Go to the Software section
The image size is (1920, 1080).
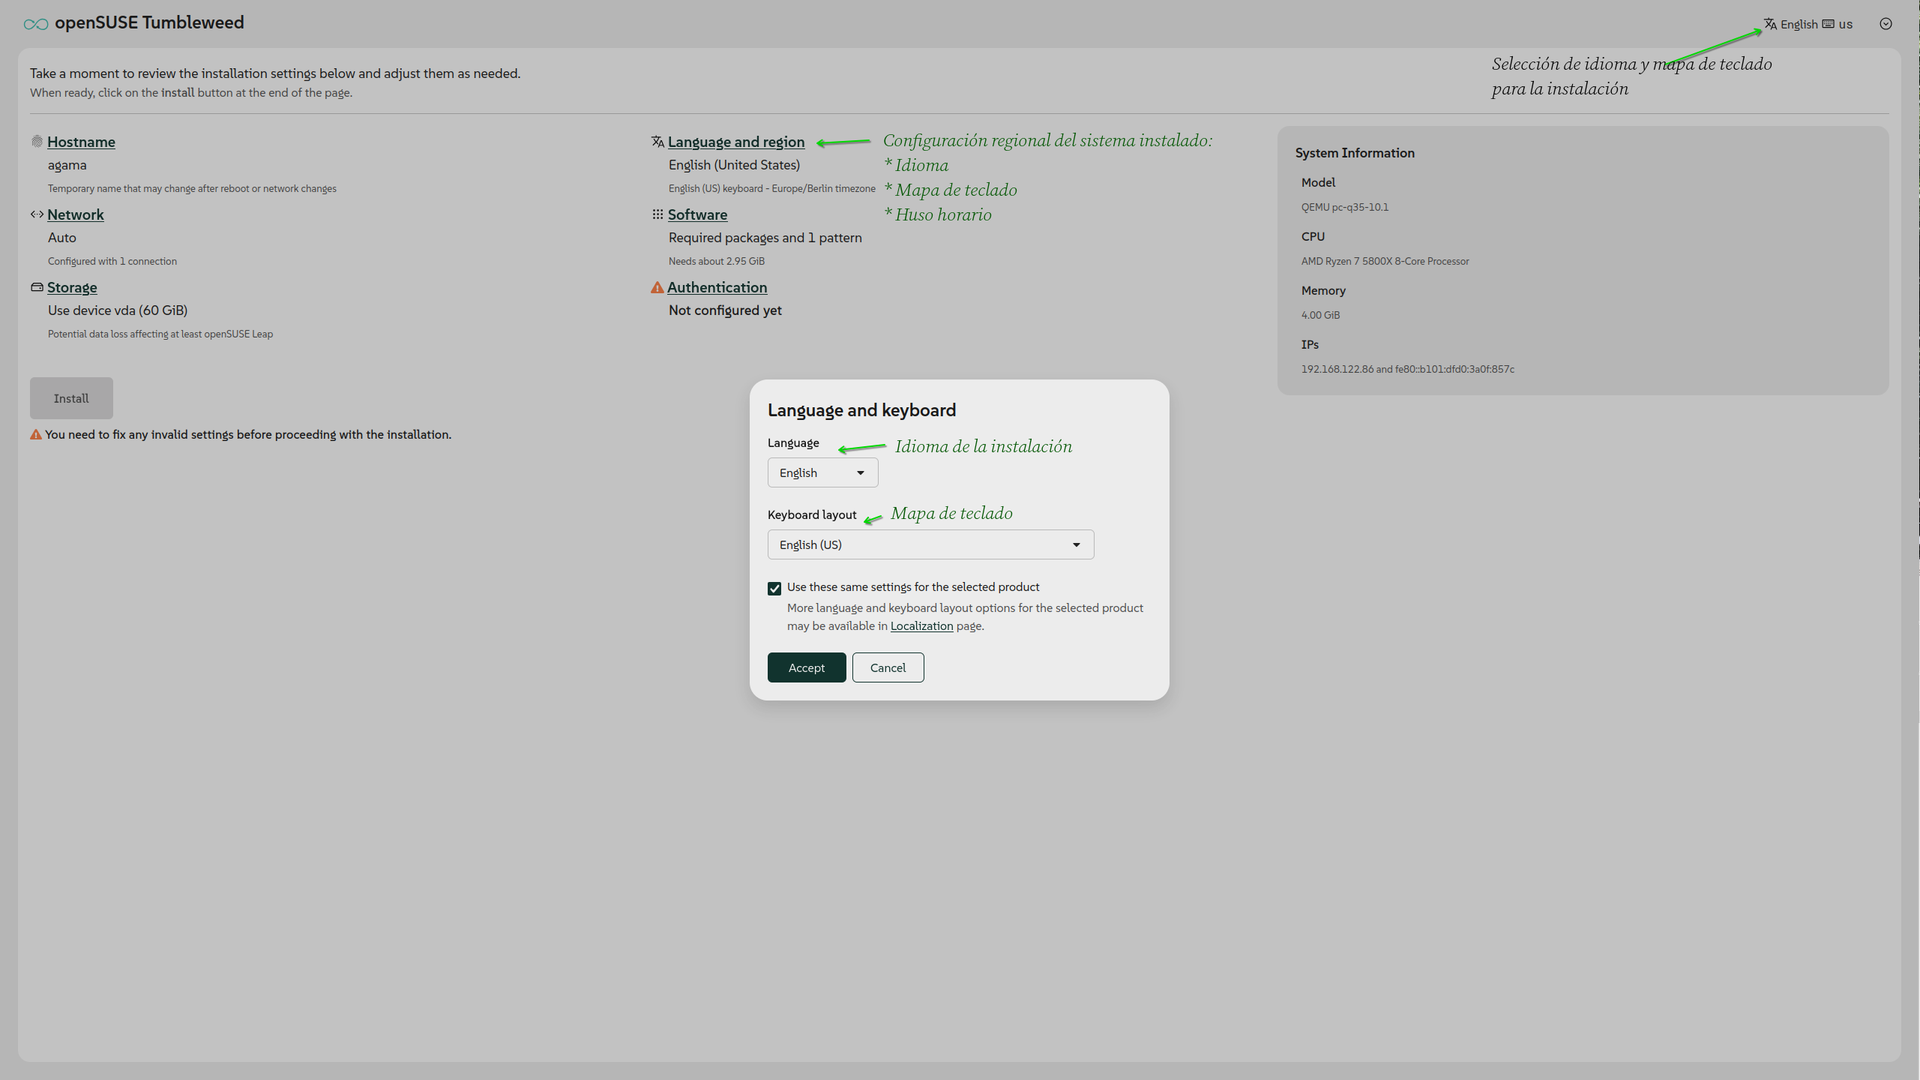697,215
